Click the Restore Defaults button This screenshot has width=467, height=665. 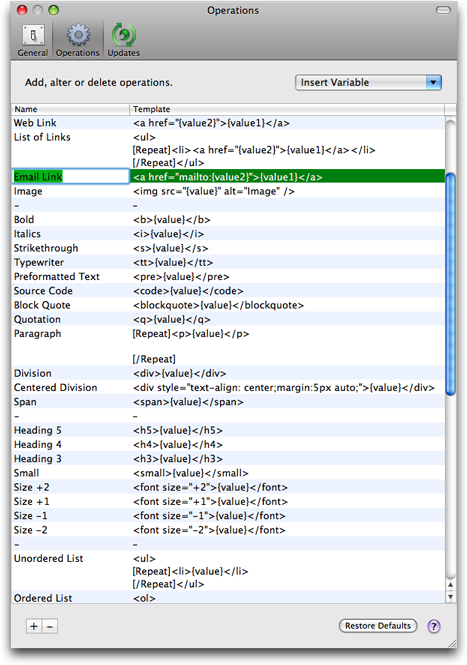378,626
